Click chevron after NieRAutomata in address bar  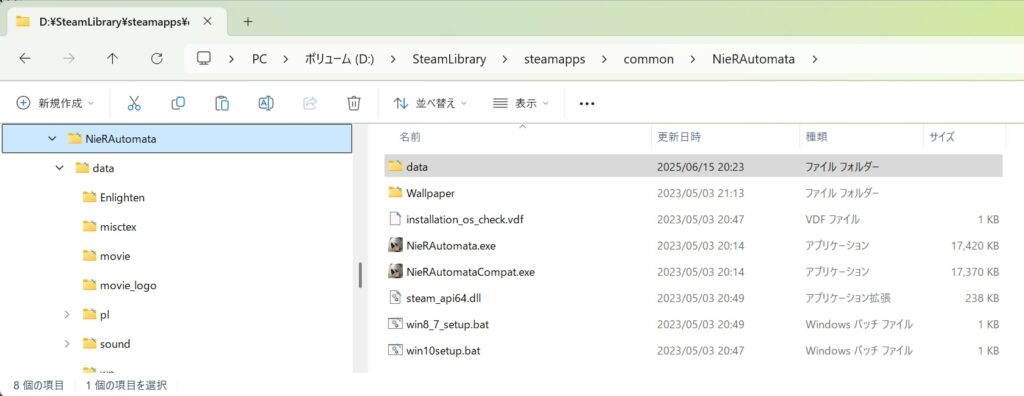(x=814, y=59)
